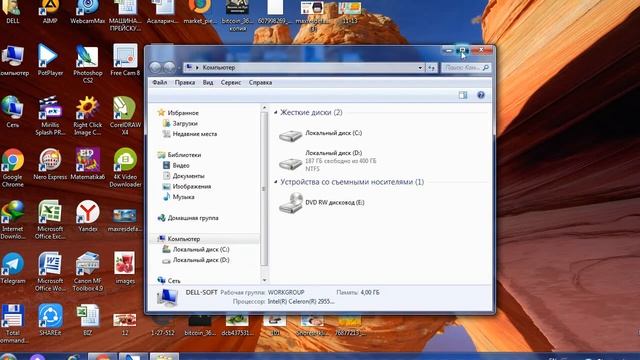Open the Вид menu
This screenshot has height=360, width=640.
pos(208,82)
